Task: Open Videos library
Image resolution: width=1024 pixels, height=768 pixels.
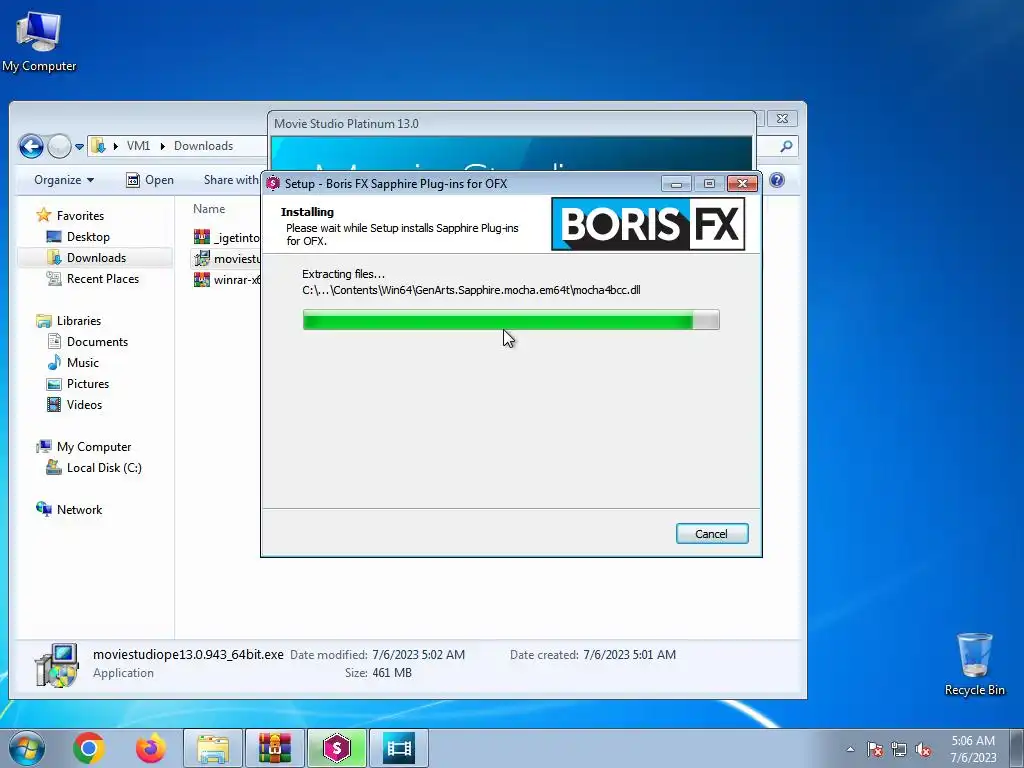Action: (74, 404)
